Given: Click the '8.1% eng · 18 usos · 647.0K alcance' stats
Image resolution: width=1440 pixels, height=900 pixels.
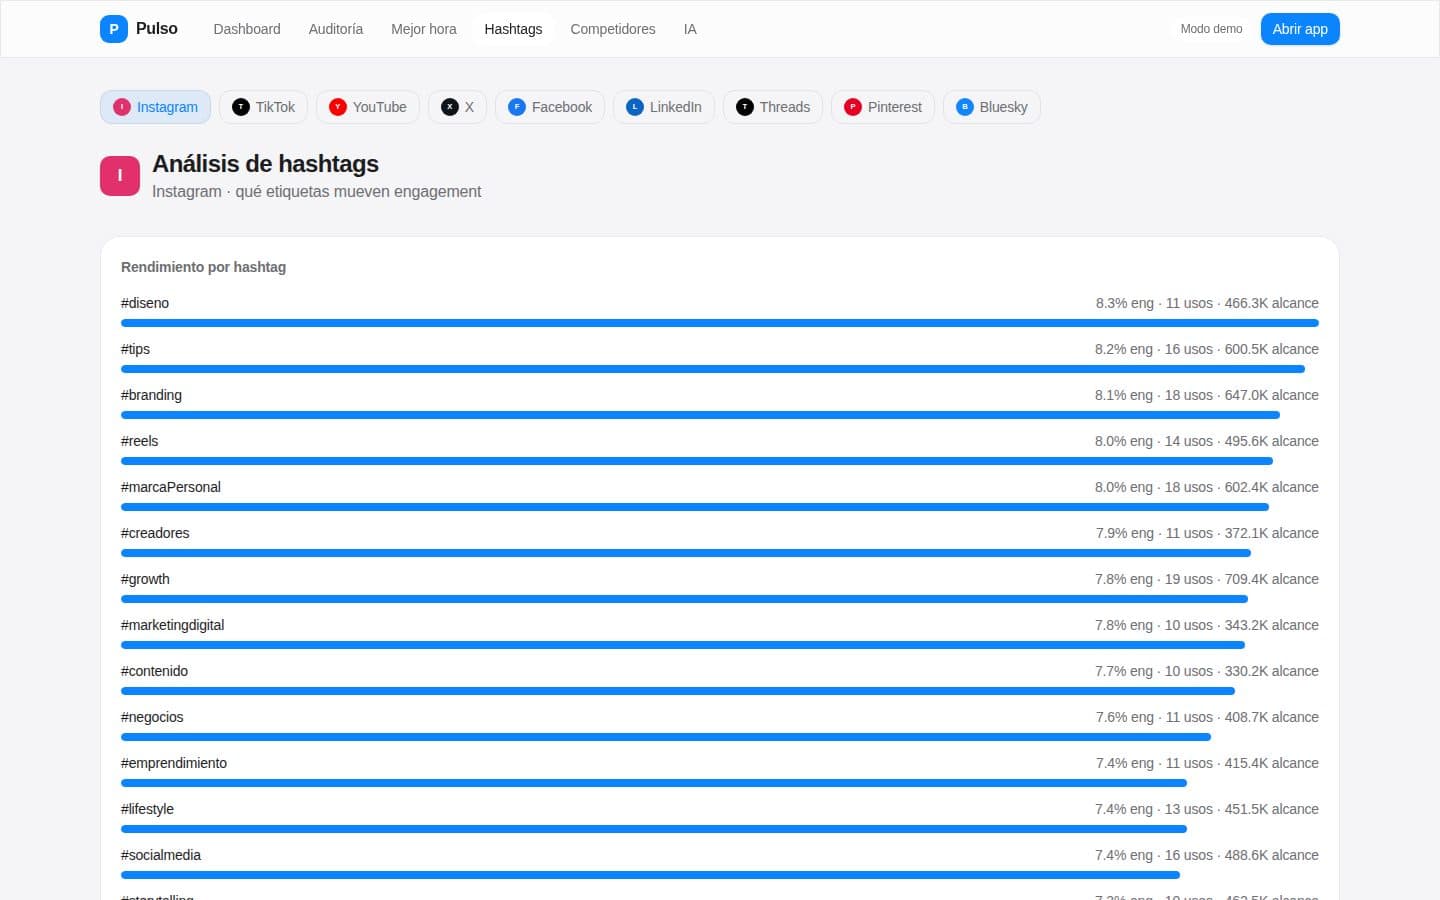Looking at the screenshot, I should point(1207,395).
